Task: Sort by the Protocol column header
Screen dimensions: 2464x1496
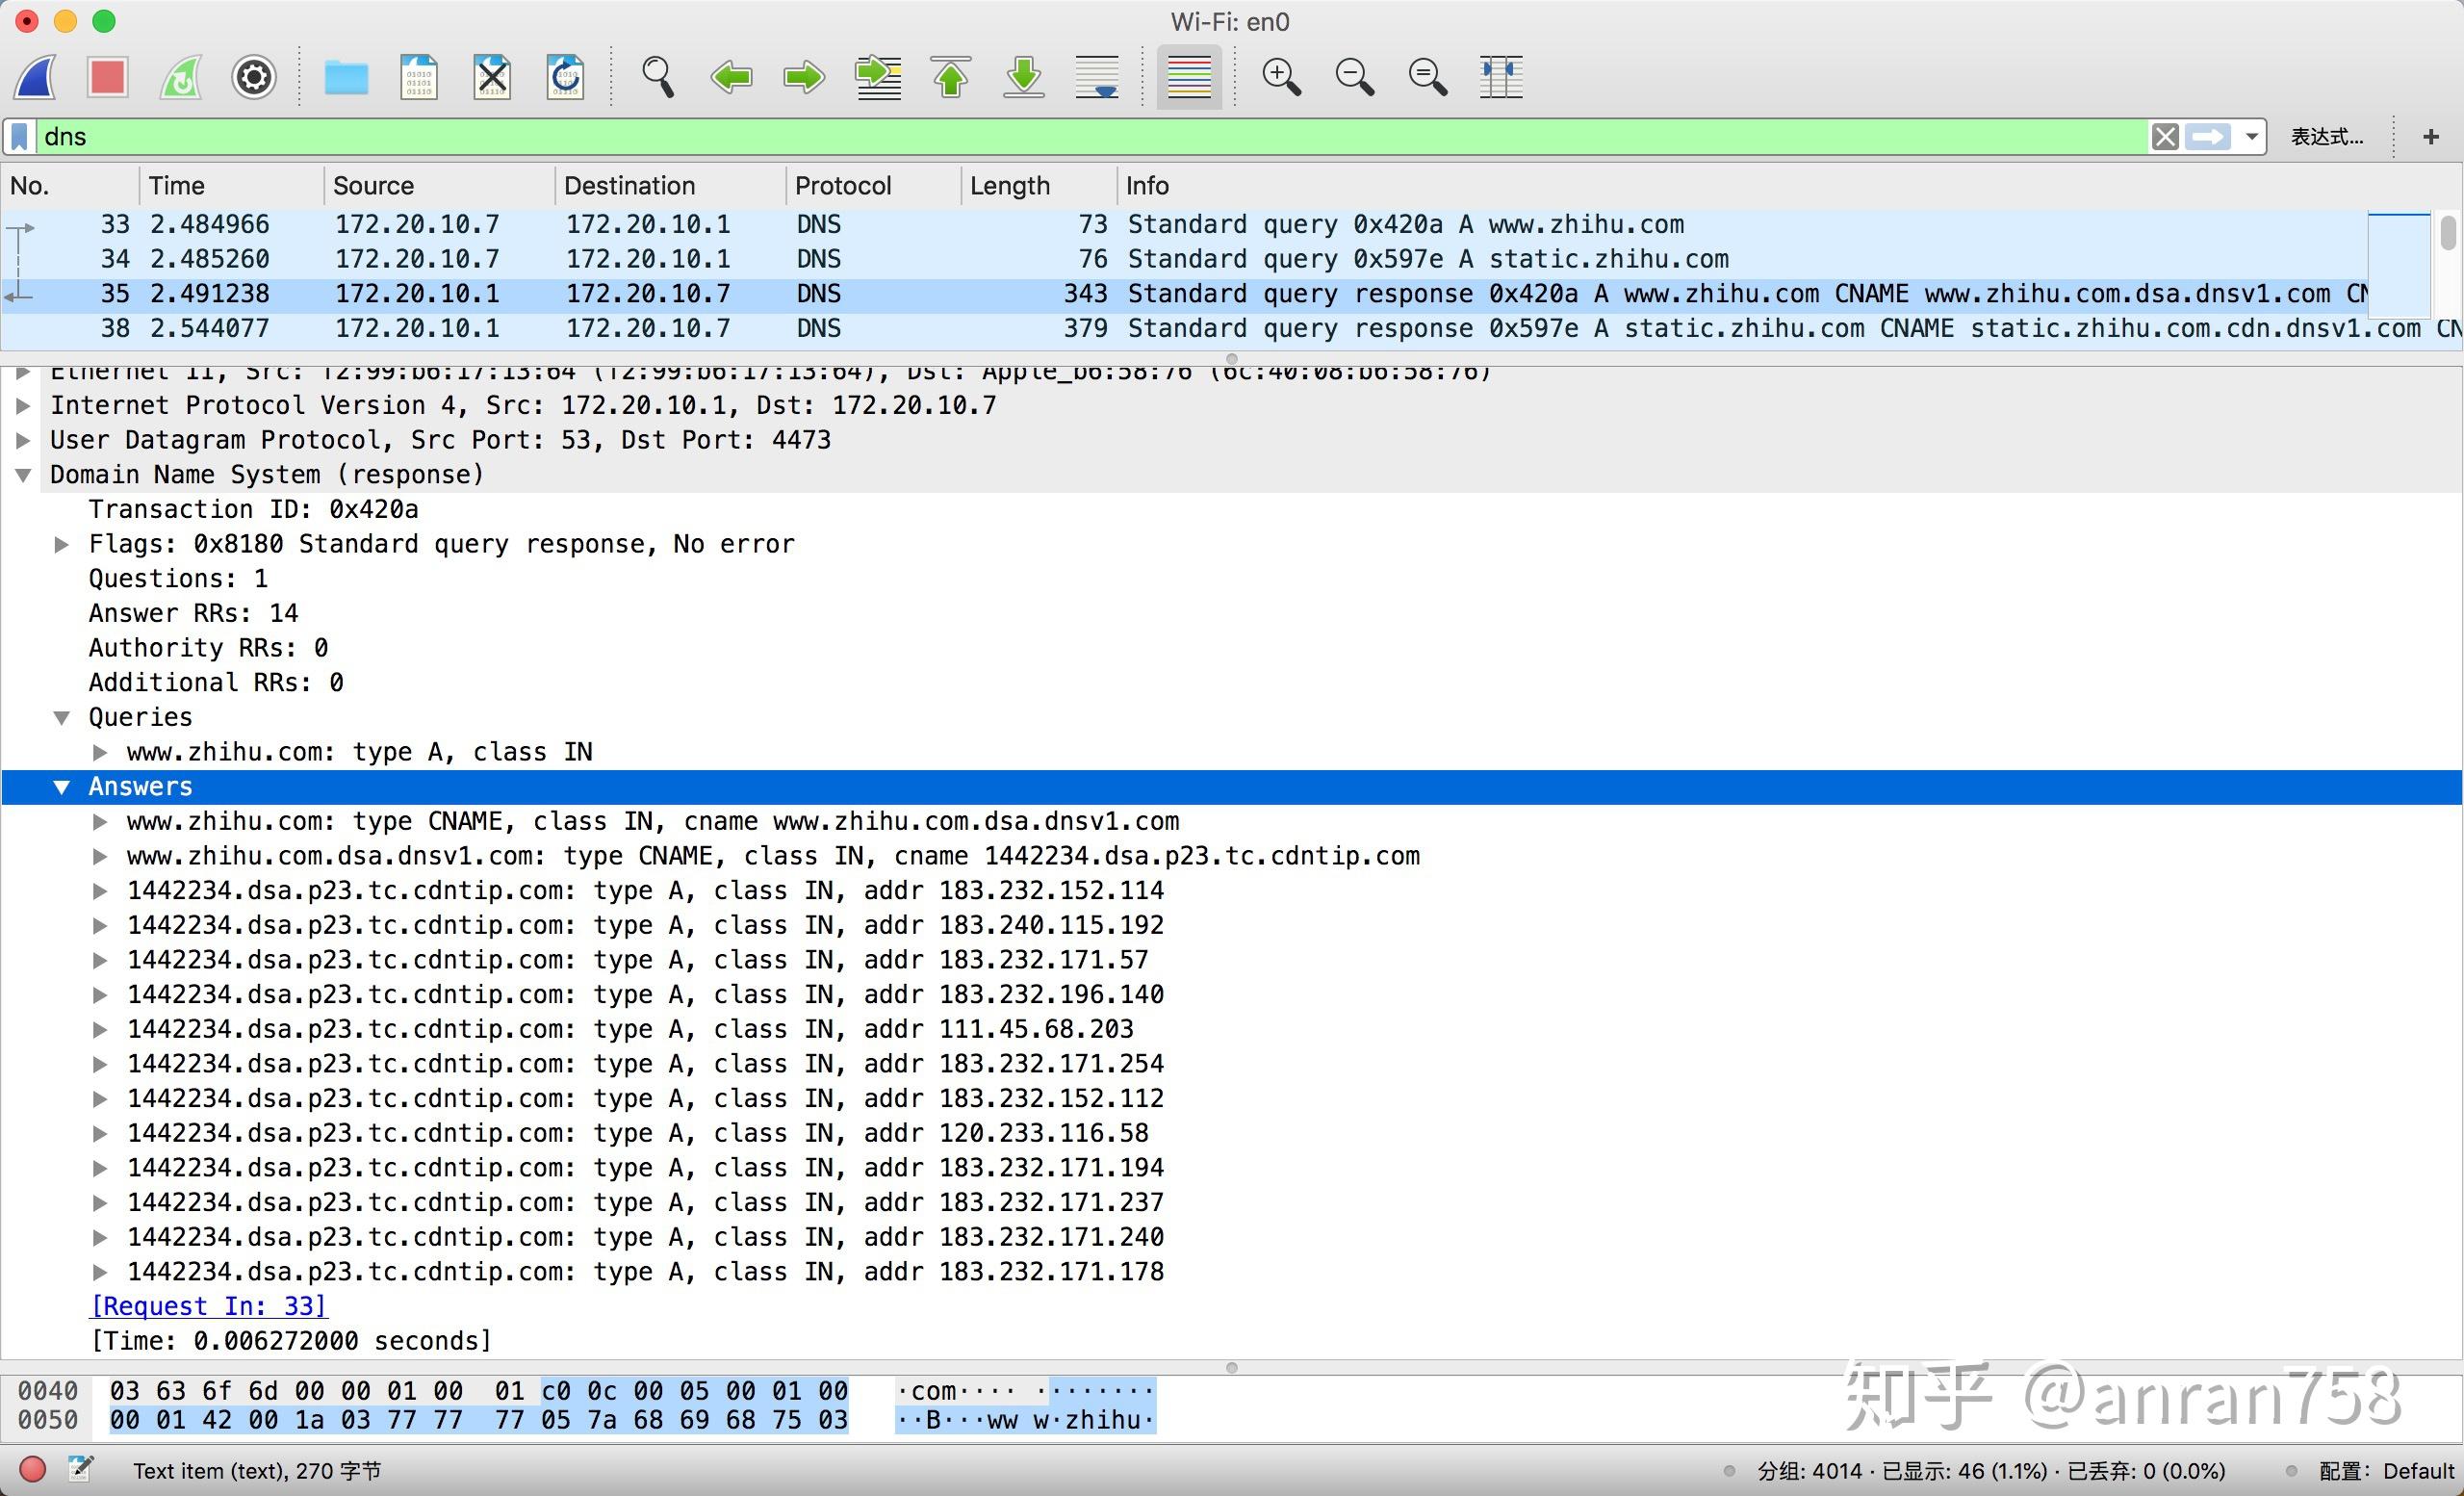Action: click(874, 186)
